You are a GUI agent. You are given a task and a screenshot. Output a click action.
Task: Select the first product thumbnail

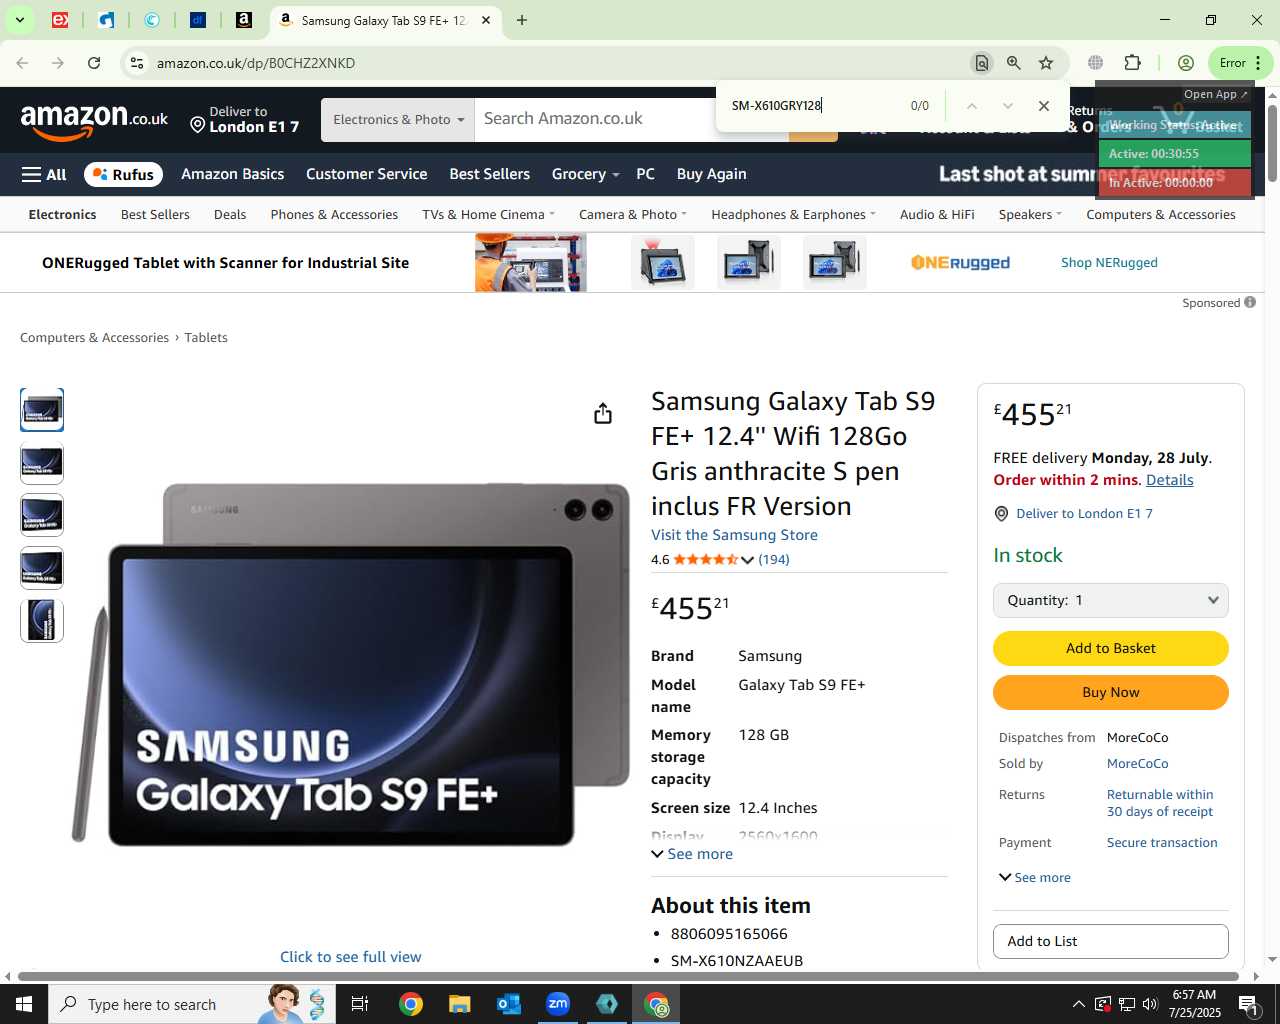pyautogui.click(x=42, y=410)
